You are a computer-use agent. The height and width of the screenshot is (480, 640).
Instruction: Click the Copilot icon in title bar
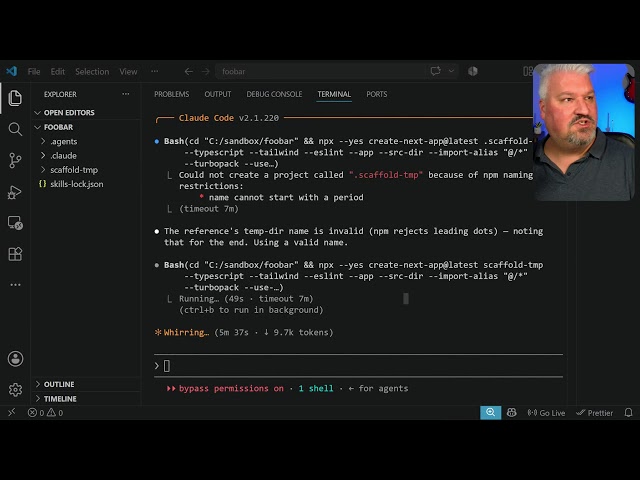tap(473, 71)
